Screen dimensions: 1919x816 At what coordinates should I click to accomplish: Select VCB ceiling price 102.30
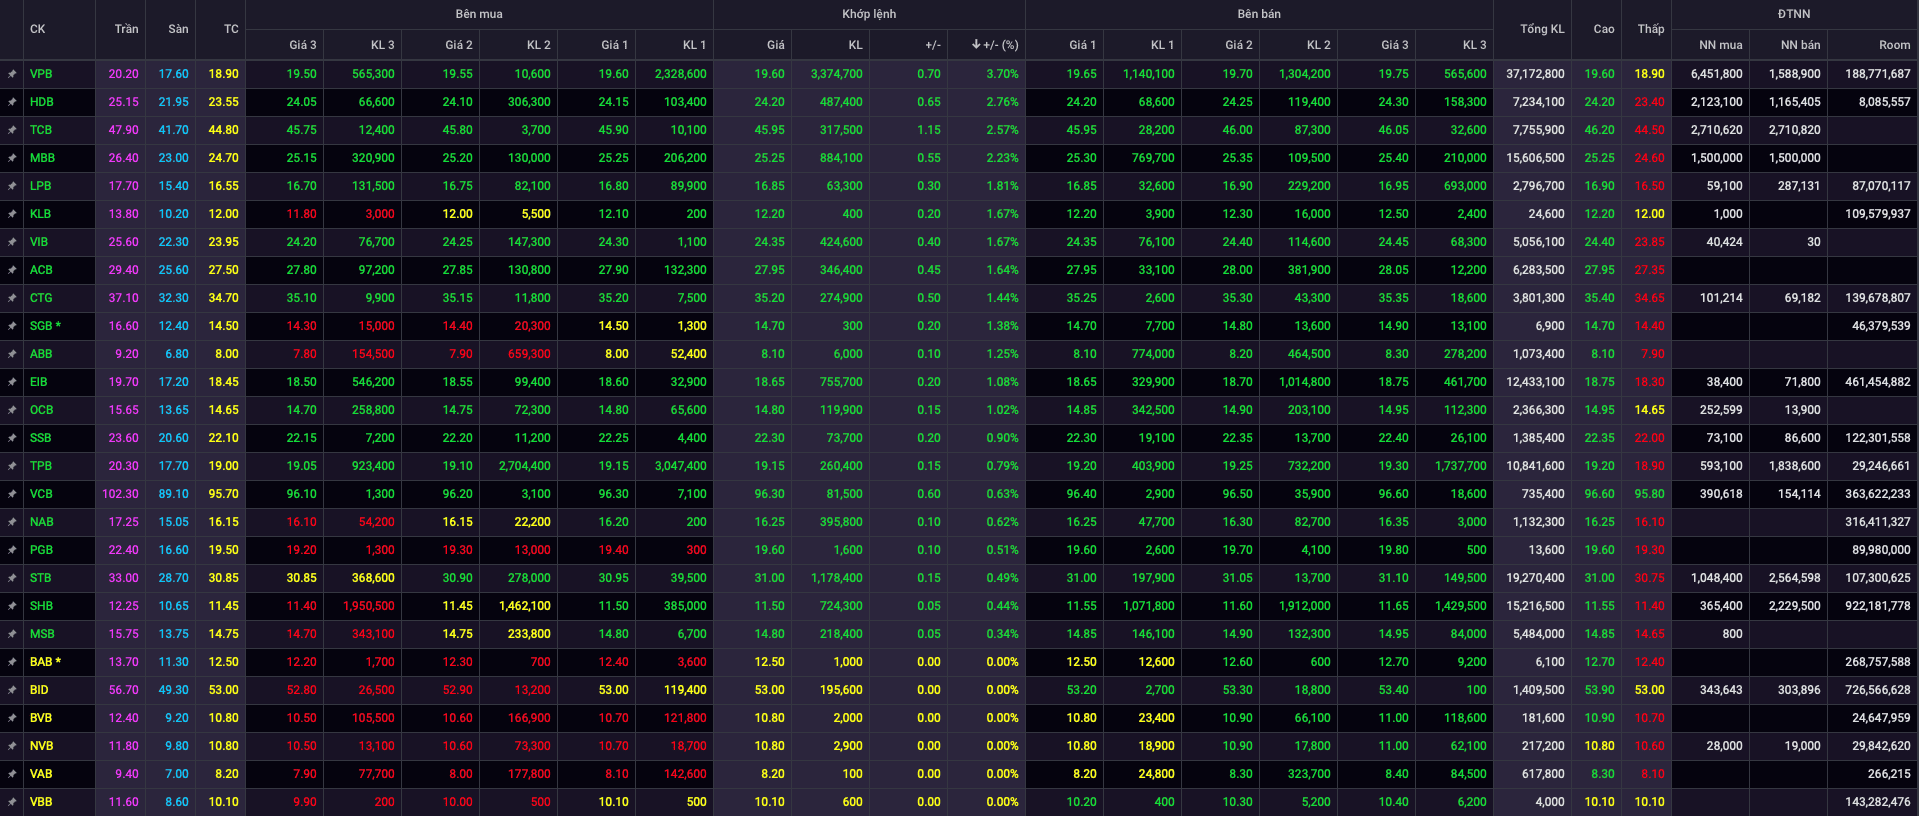(121, 494)
